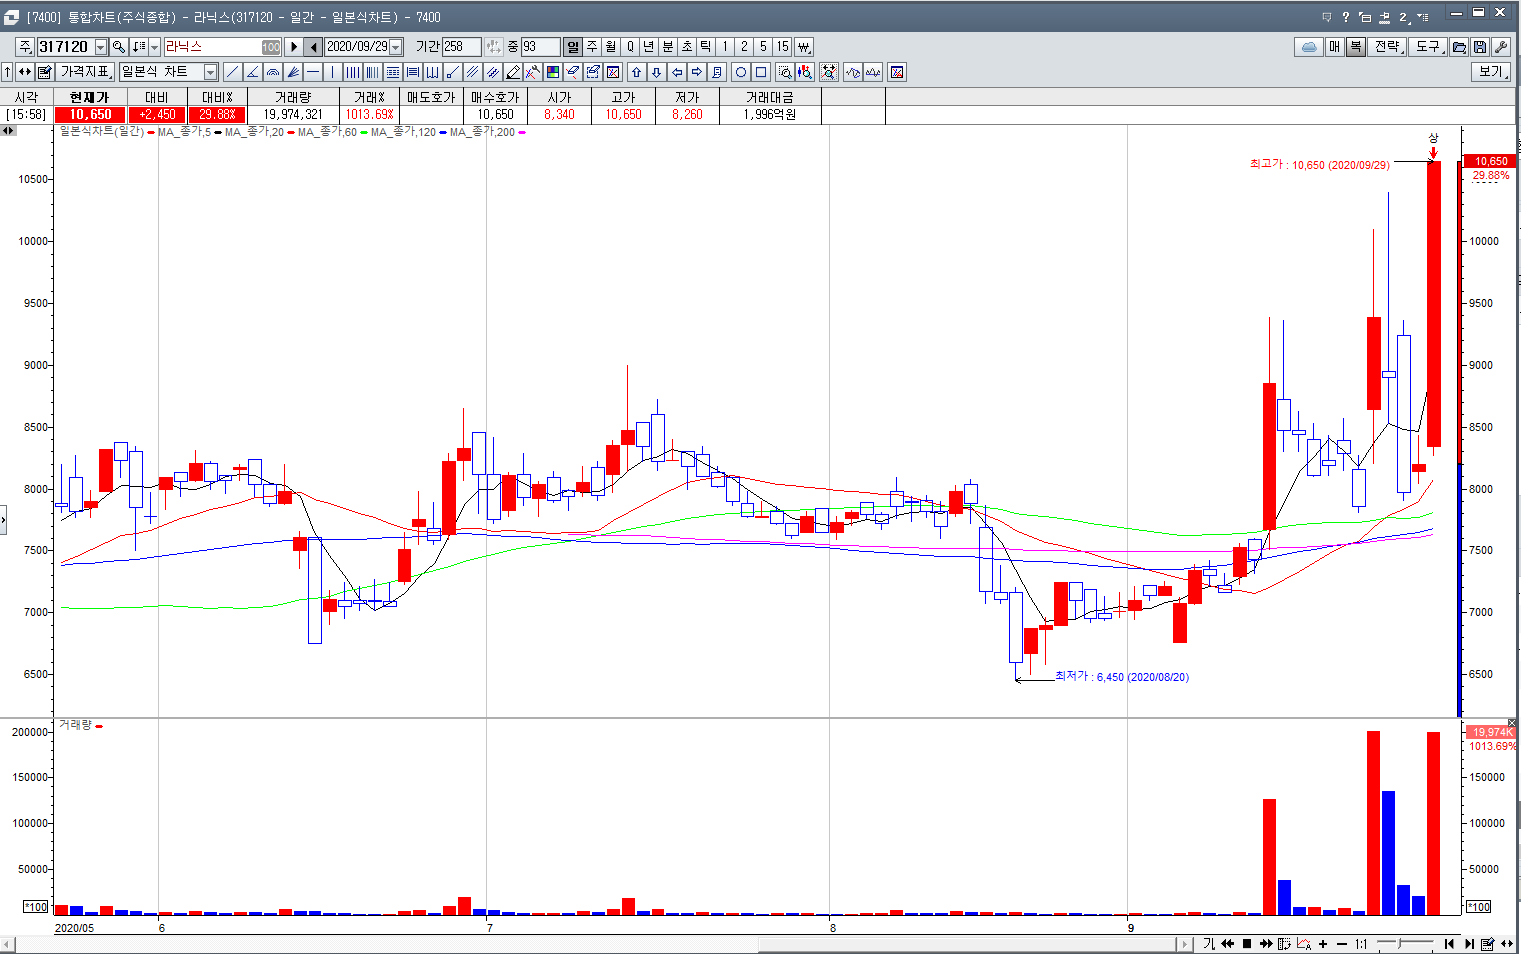The height and width of the screenshot is (954, 1521).
Task: Select the vertical line tool
Action: coord(333,72)
